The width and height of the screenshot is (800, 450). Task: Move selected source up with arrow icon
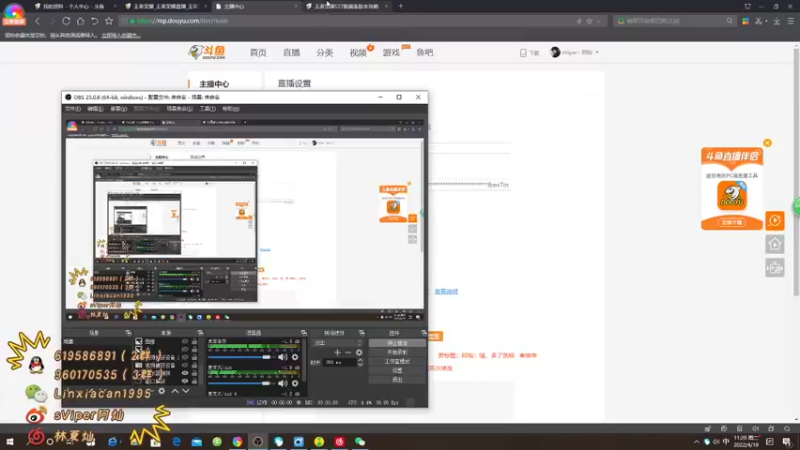click(x=175, y=391)
